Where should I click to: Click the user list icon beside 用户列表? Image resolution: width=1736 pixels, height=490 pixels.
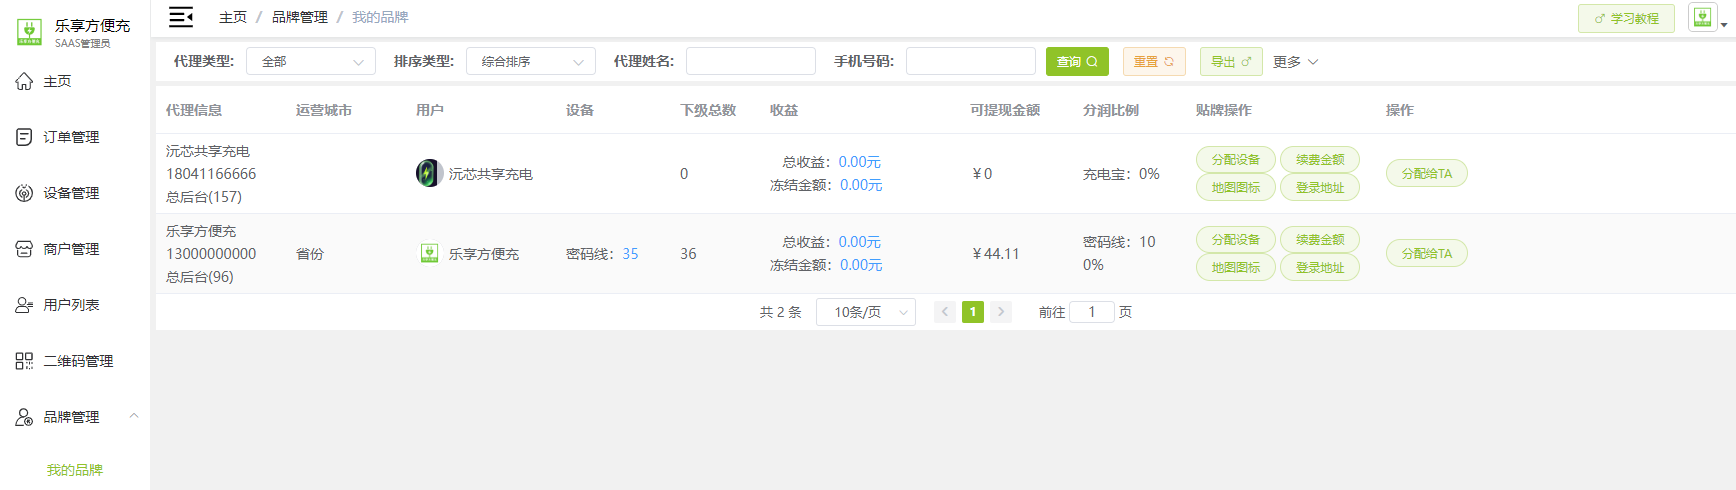pyautogui.click(x=24, y=305)
